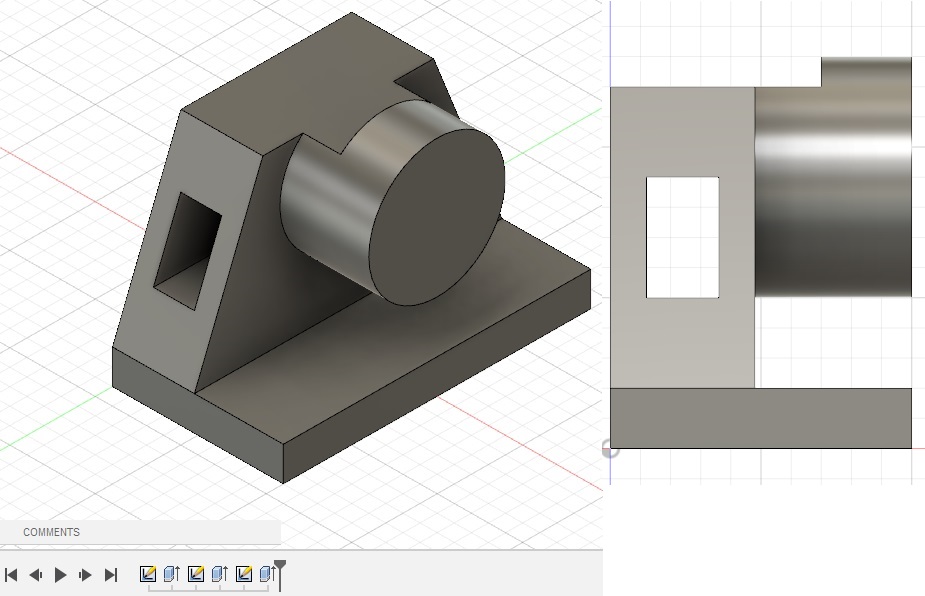Select the base plate in the side view
This screenshot has width=925, height=596.
tap(760, 418)
